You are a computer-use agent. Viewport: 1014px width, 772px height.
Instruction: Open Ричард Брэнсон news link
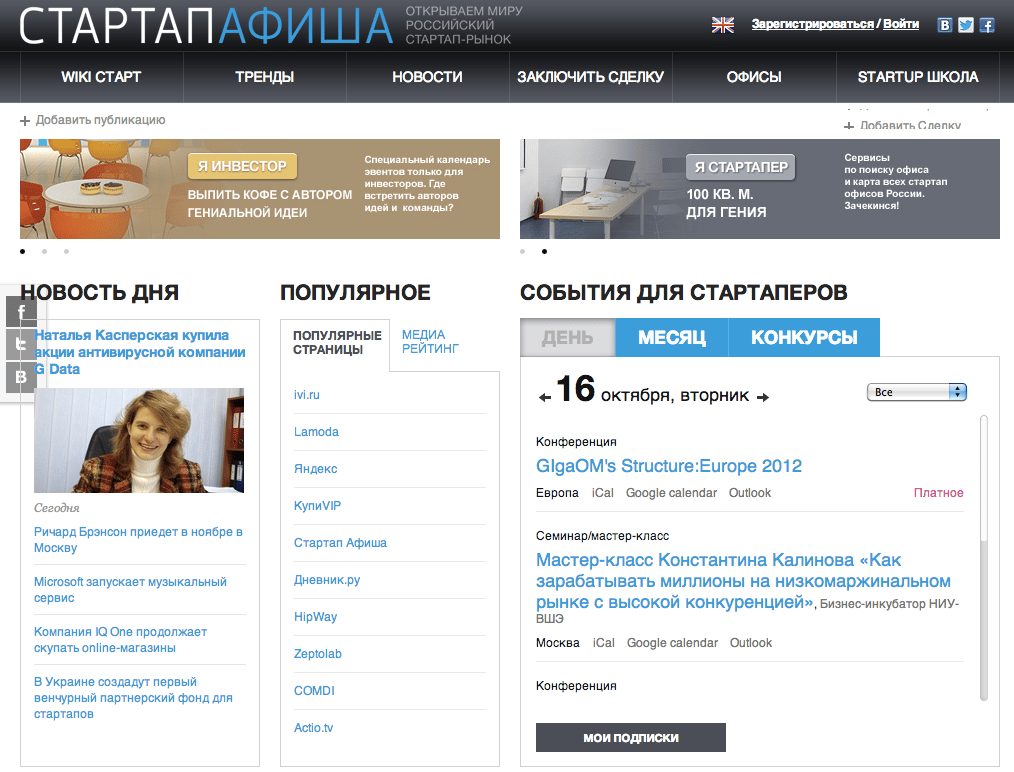click(x=138, y=540)
